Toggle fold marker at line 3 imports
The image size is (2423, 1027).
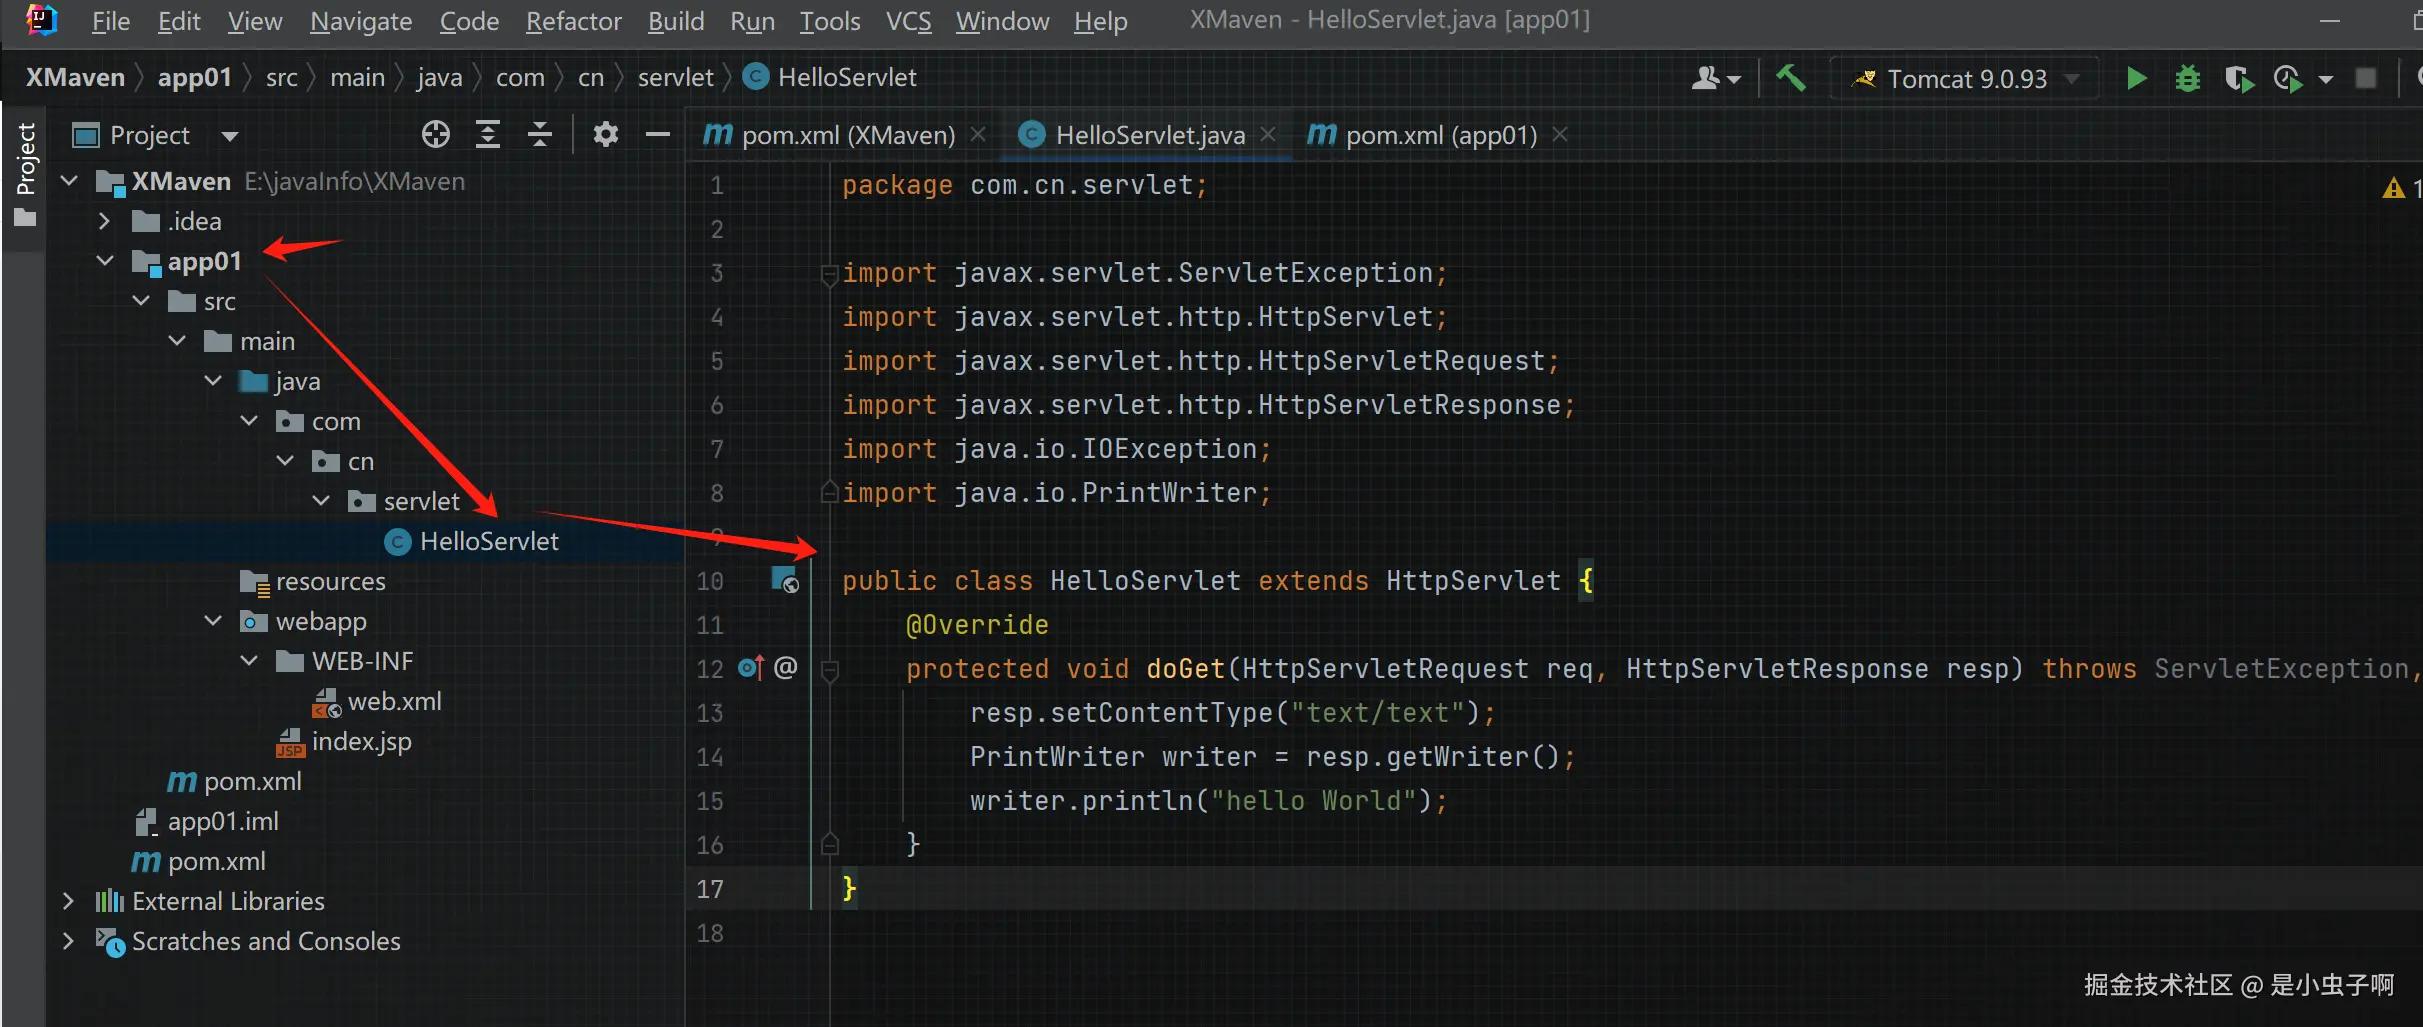pyautogui.click(x=829, y=273)
